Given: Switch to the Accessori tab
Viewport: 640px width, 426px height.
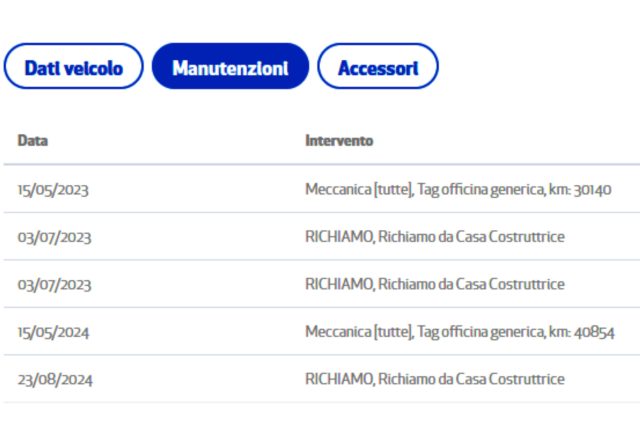Looking at the screenshot, I should pyautogui.click(x=378, y=66).
